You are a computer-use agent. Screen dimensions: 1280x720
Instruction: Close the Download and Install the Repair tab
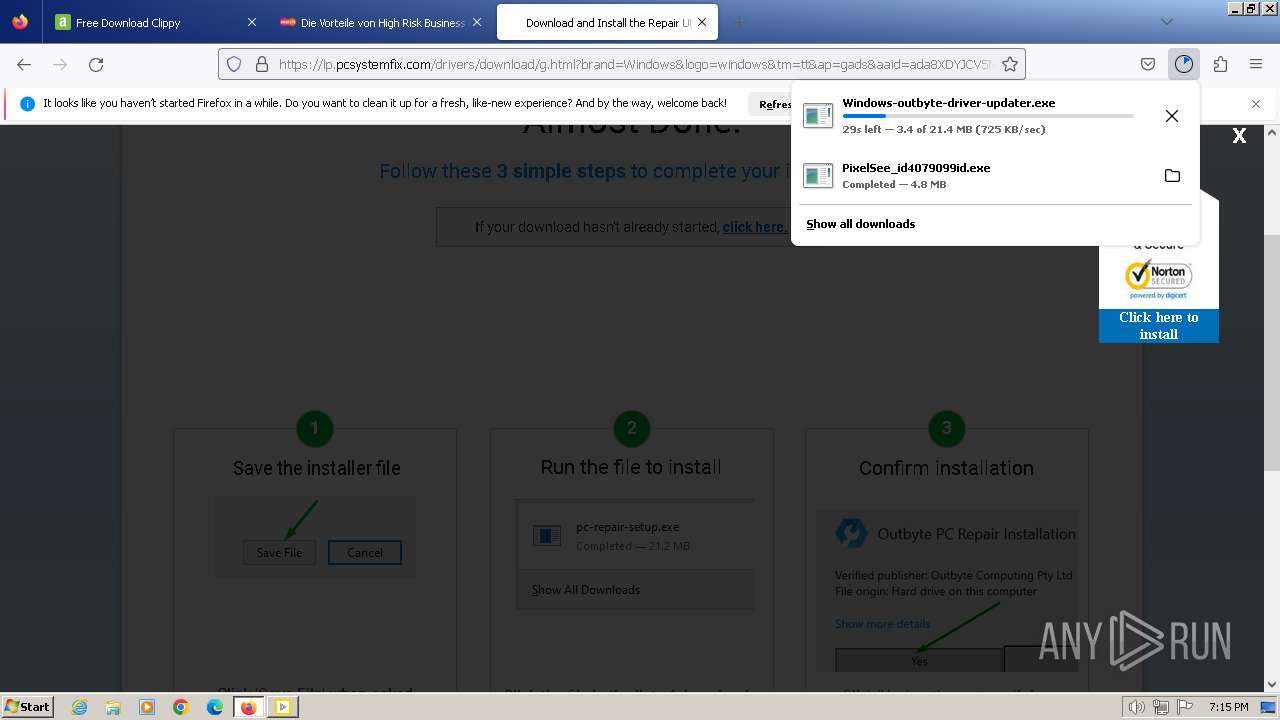702,22
